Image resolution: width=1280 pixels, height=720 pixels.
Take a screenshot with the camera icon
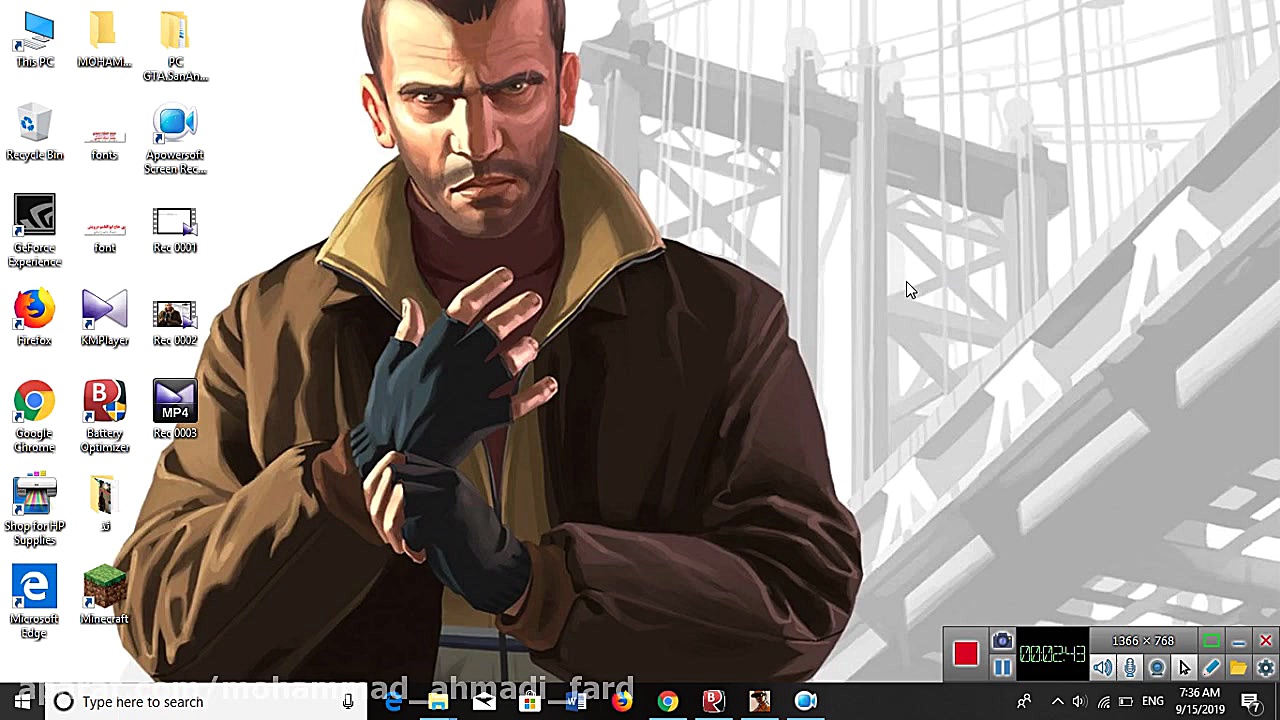[1002, 641]
